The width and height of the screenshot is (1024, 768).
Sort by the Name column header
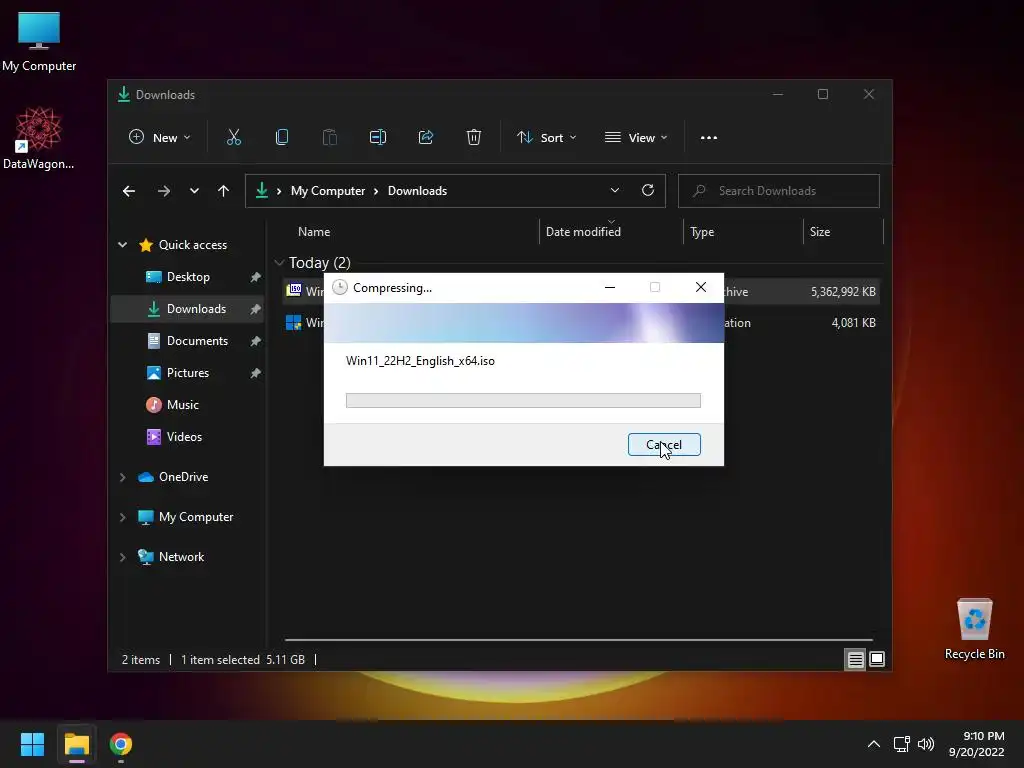tap(314, 232)
